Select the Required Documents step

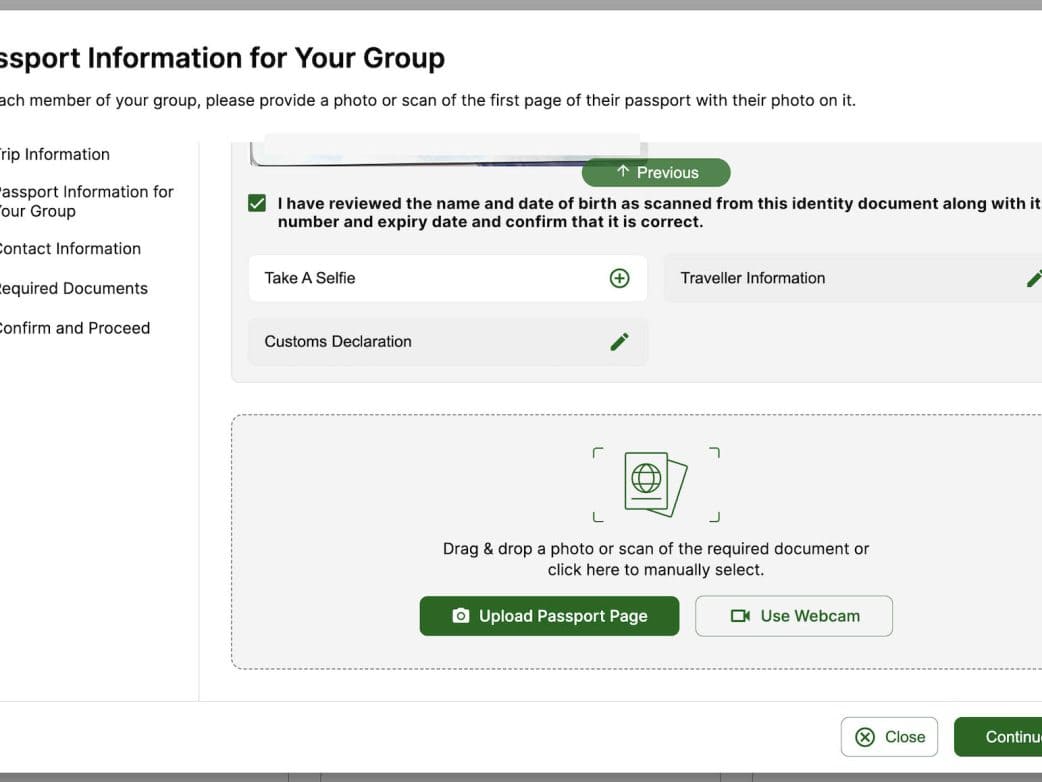click(x=73, y=289)
